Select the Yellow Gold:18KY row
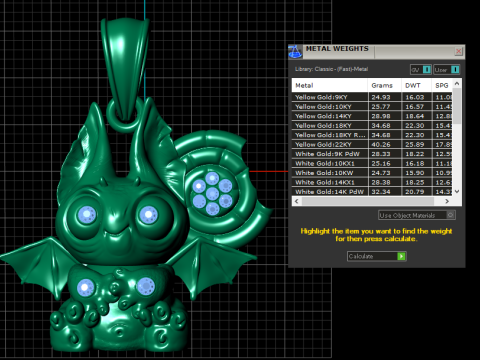This screenshot has width=480, height=360. 372,126
